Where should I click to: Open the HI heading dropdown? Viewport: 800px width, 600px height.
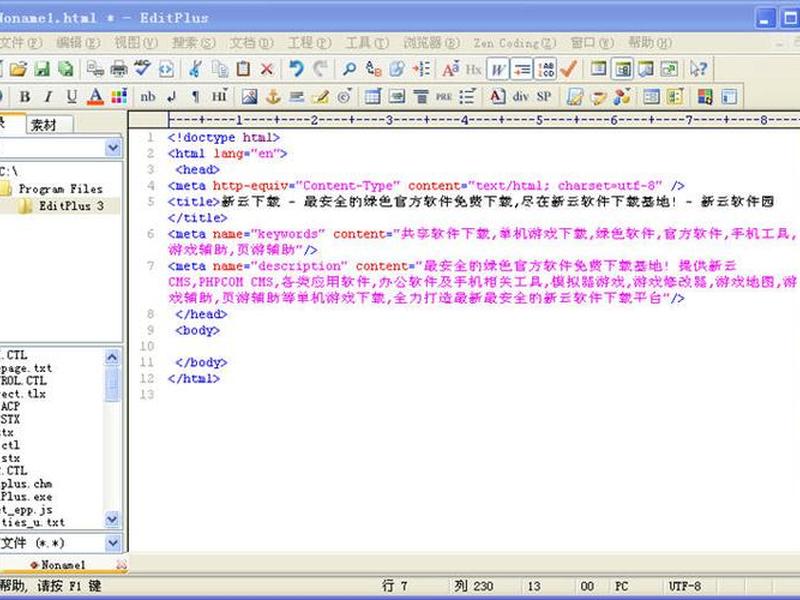point(220,96)
